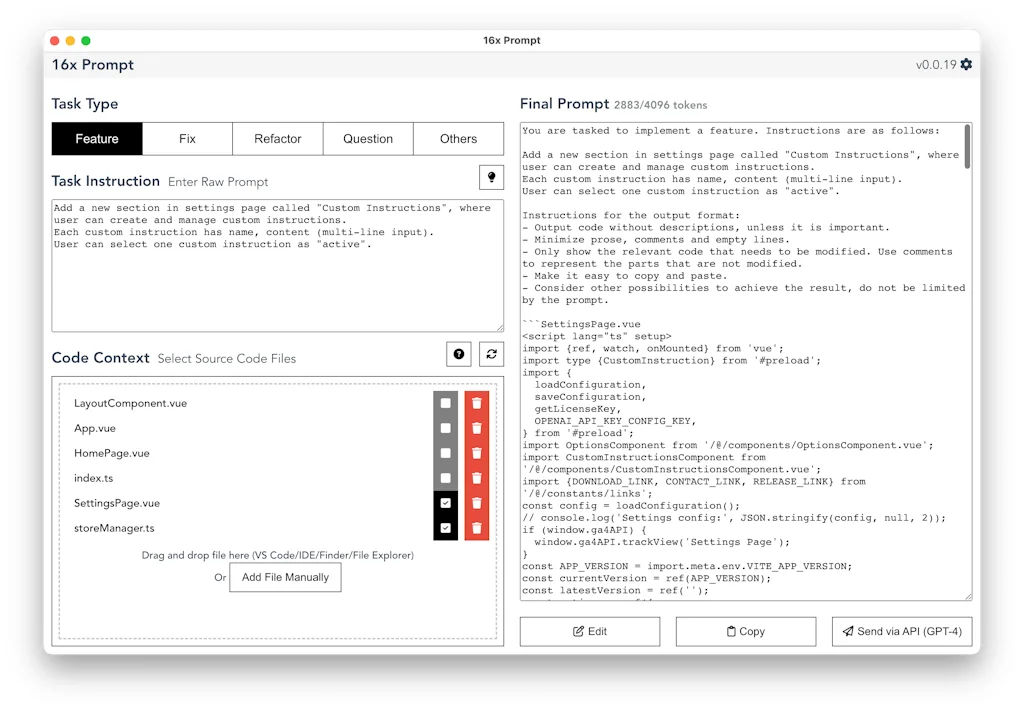
Task: Choose the Question task type
Action: tap(368, 139)
